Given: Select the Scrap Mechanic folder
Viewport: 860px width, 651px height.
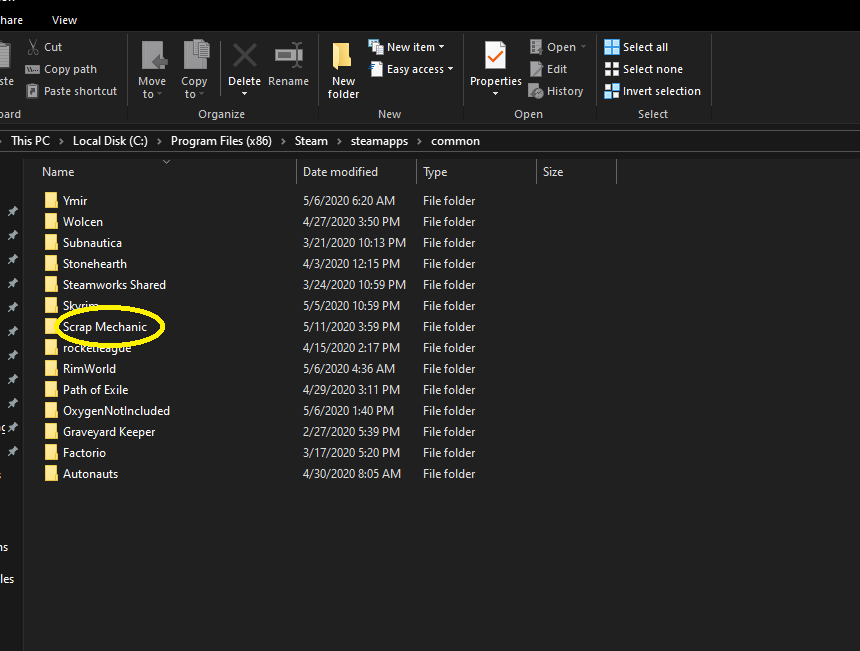Looking at the screenshot, I should (x=104, y=327).
